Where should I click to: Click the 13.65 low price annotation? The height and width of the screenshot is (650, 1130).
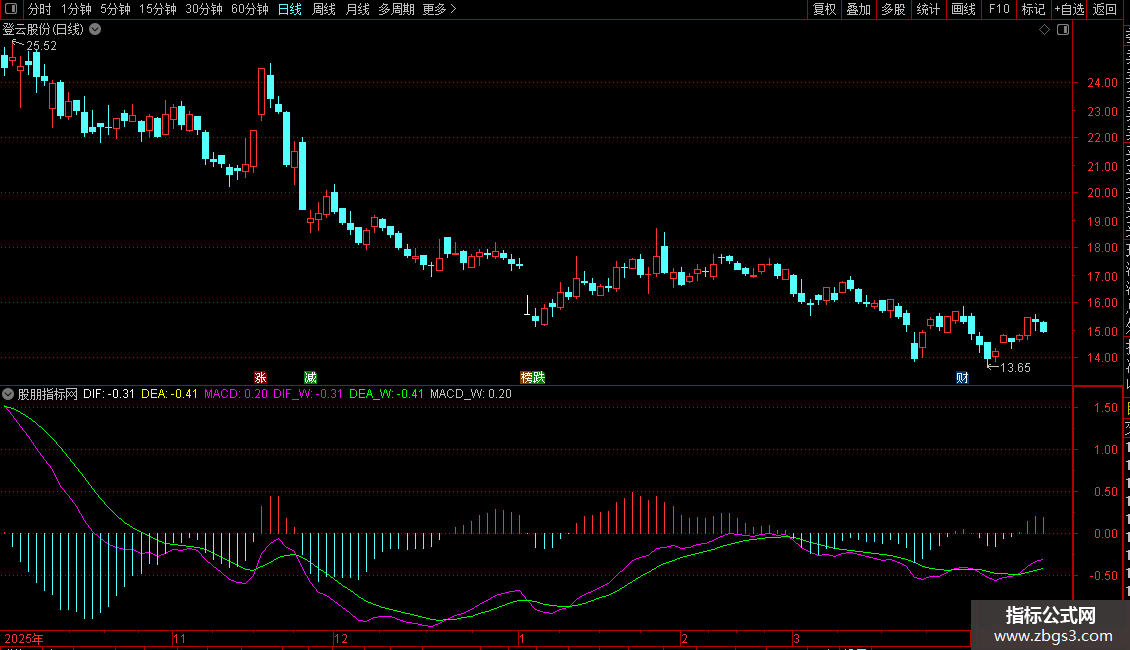coord(1015,368)
